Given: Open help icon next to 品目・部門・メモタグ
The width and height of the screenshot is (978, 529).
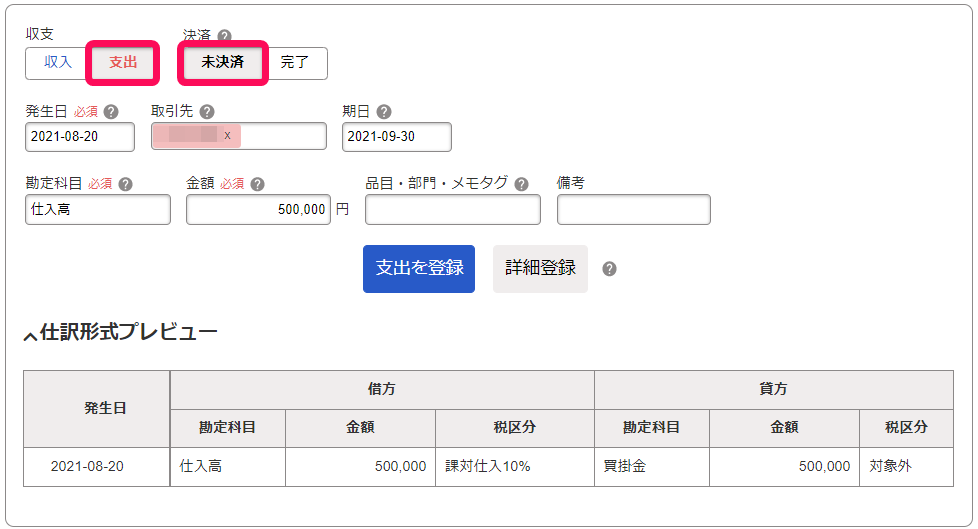Looking at the screenshot, I should click(521, 184).
